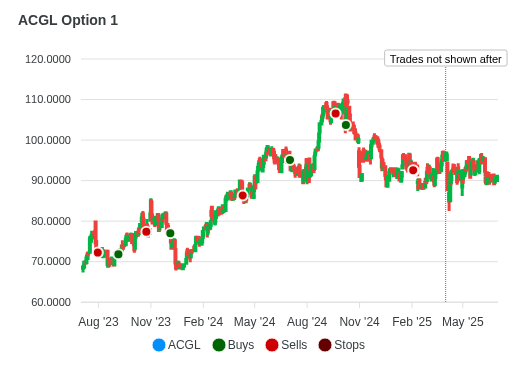The height and width of the screenshot is (380, 530).
Task: Select the buy marker near price 104
Action: [346, 125]
